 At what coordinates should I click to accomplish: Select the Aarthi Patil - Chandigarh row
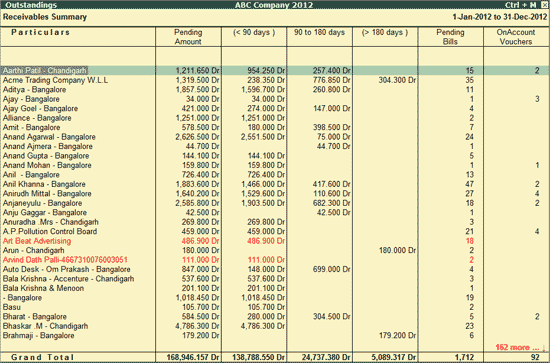(275, 70)
